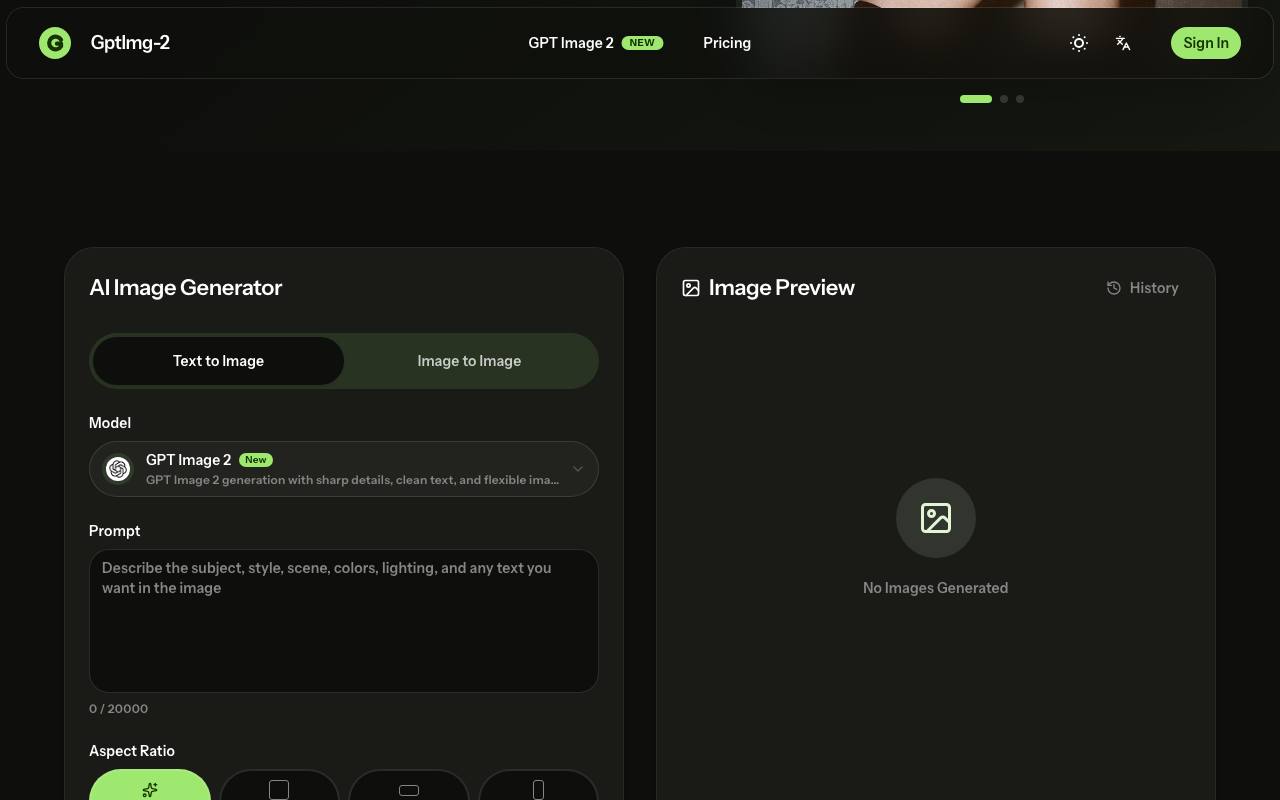The width and height of the screenshot is (1280, 800).
Task: Click the "Prompt" field label
Action: [x=115, y=531]
